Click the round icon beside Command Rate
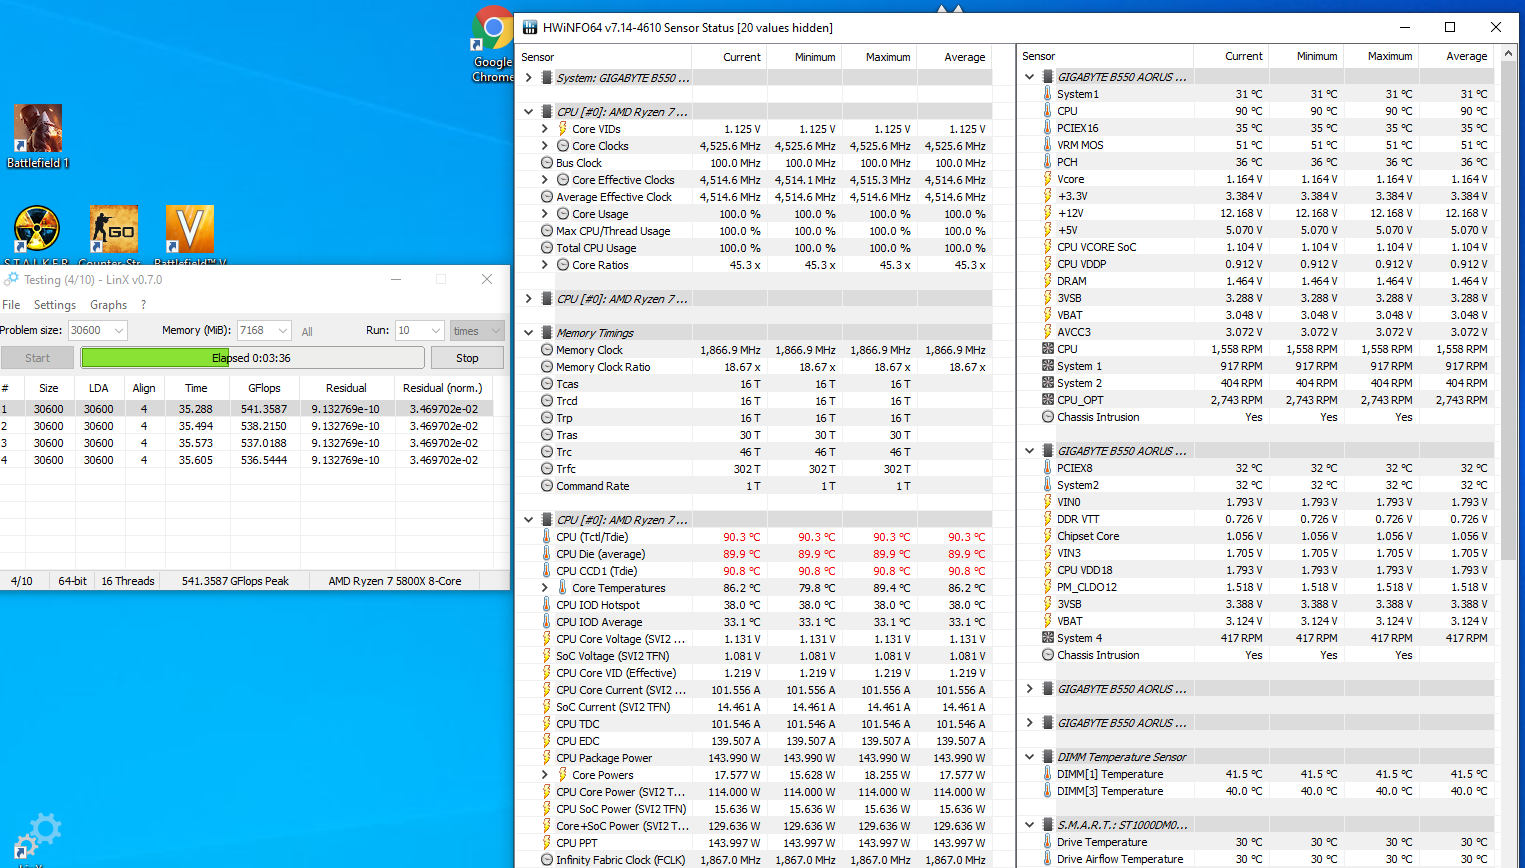The width and height of the screenshot is (1525, 868). (546, 486)
